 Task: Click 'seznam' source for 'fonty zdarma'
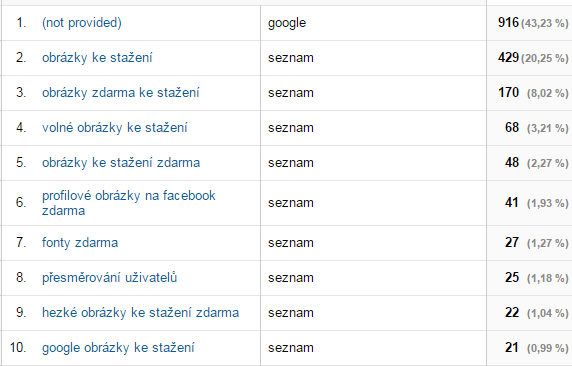click(x=291, y=243)
